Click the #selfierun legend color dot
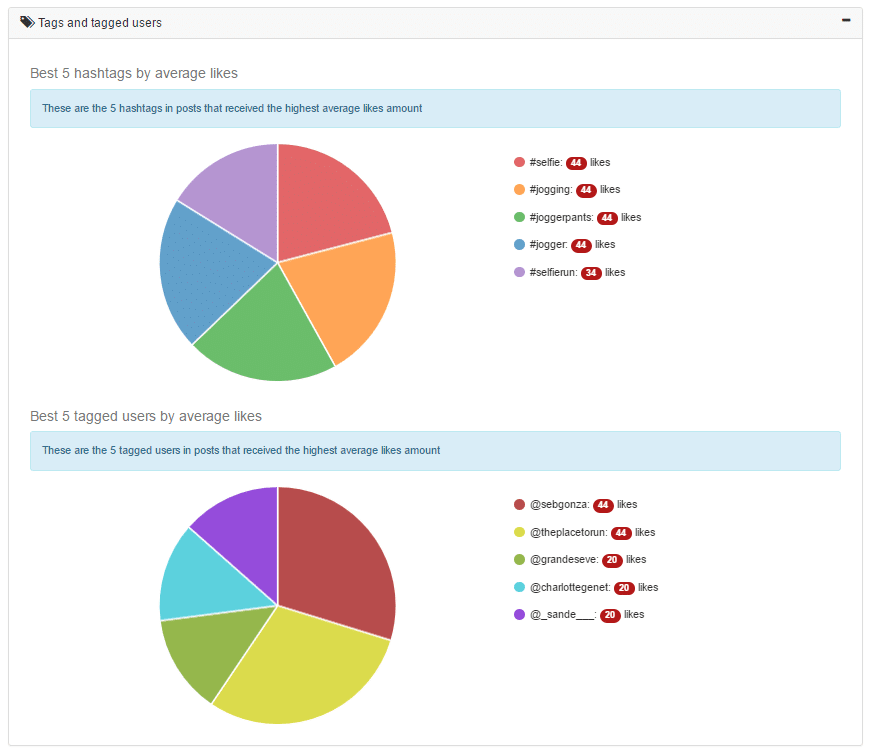The height and width of the screenshot is (752, 871). pos(519,272)
